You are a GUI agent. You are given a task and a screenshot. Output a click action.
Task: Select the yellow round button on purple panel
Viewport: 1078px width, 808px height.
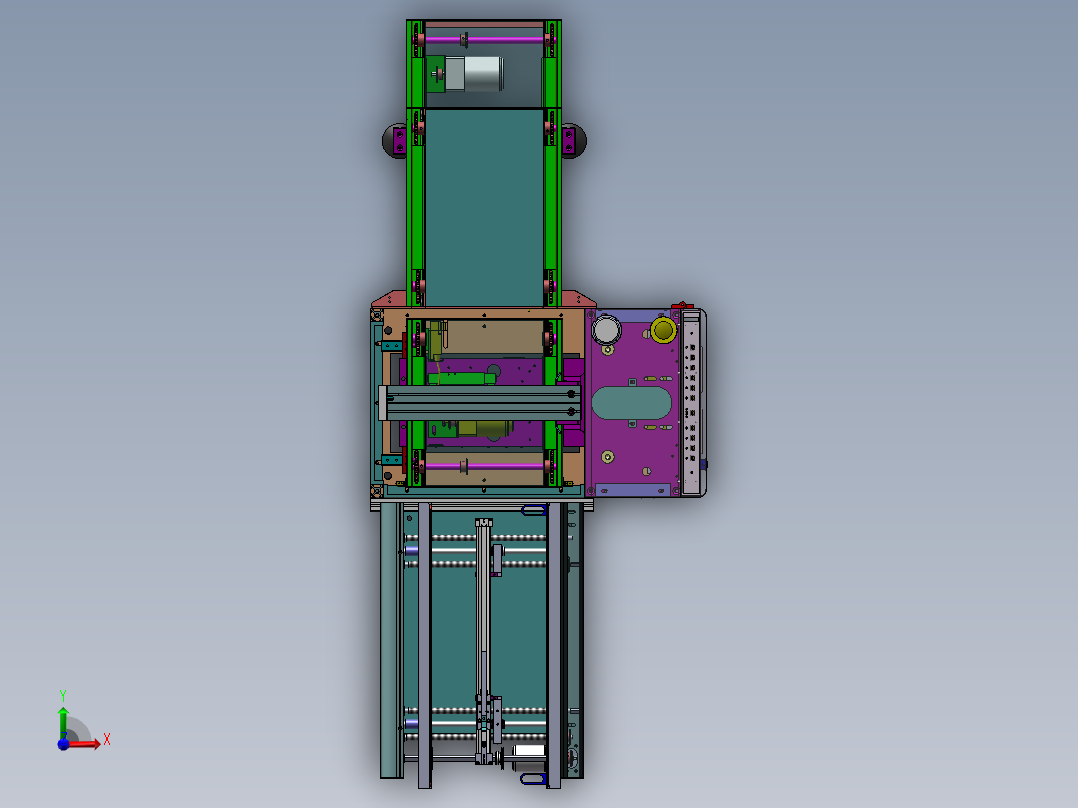tap(663, 330)
